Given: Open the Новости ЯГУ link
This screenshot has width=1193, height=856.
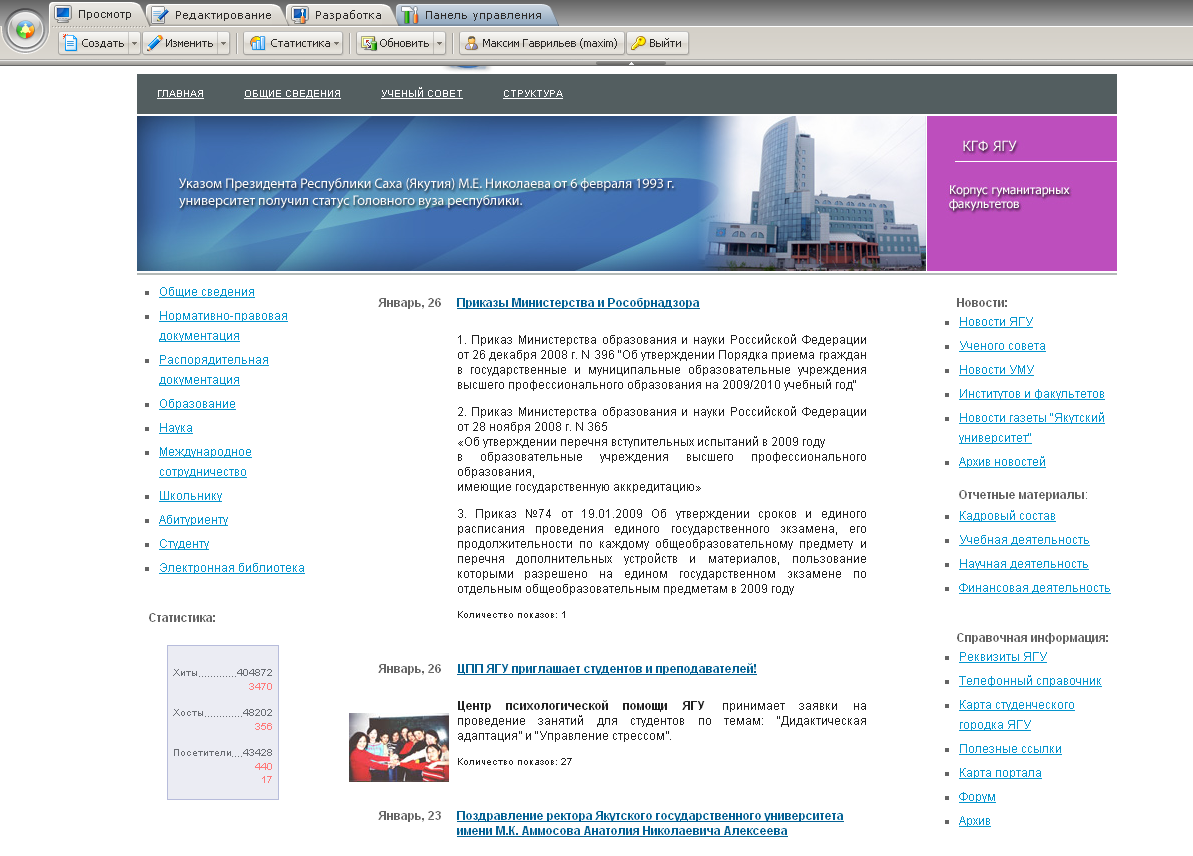Looking at the screenshot, I should click(x=996, y=322).
